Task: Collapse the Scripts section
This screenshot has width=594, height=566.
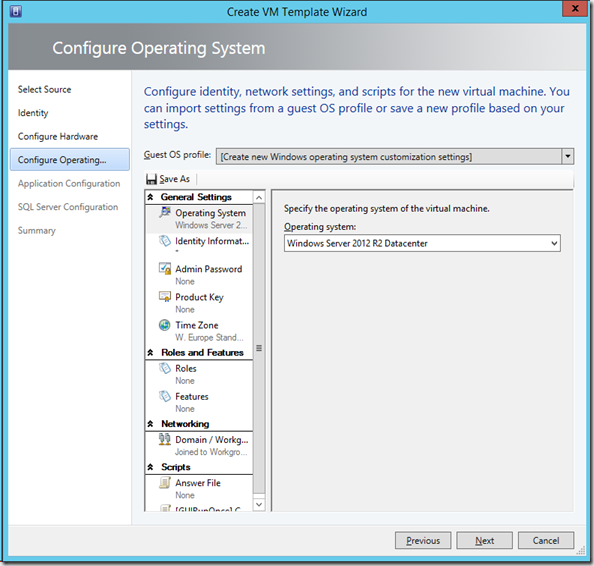Action: [x=150, y=467]
